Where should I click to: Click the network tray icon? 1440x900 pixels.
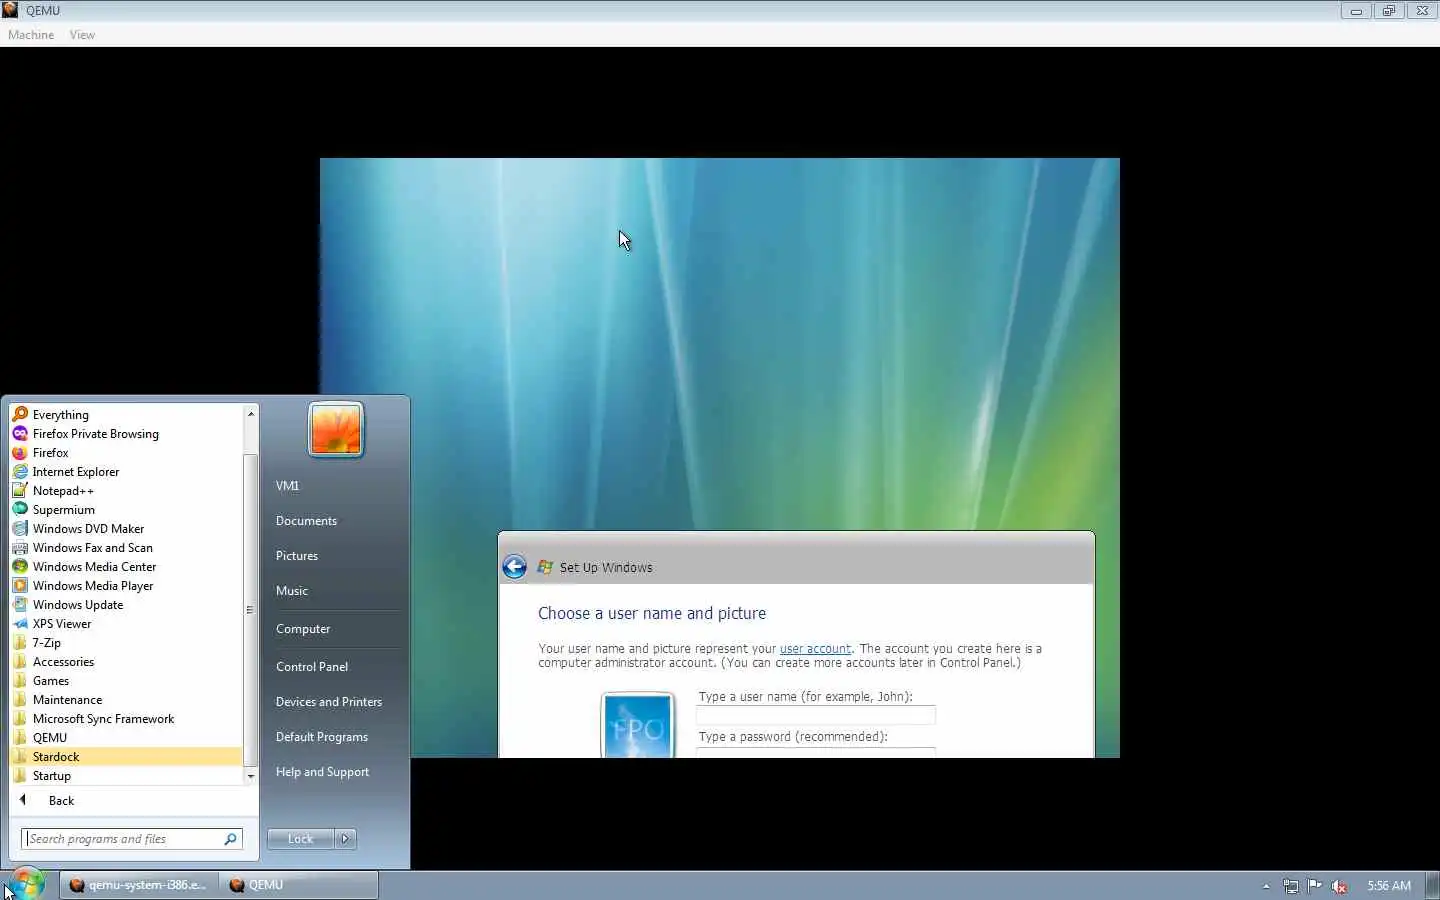tap(1291, 886)
